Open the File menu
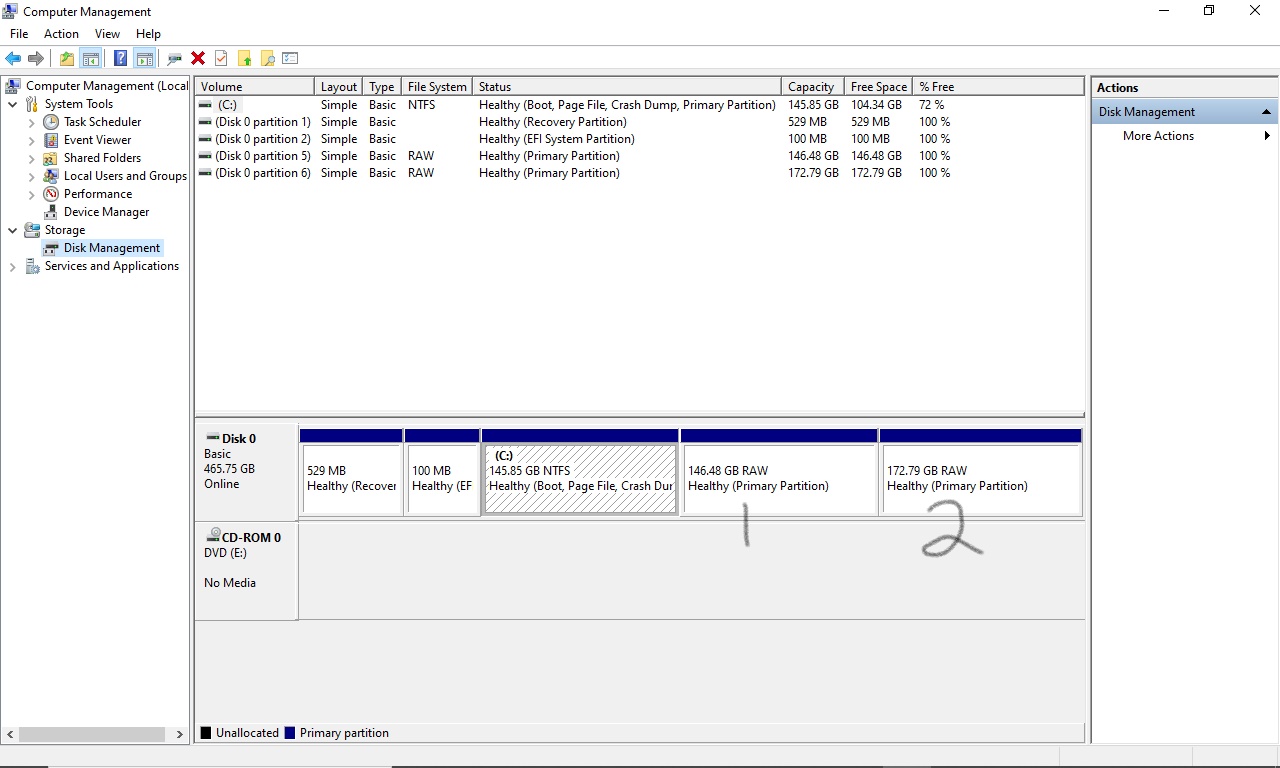 point(19,34)
